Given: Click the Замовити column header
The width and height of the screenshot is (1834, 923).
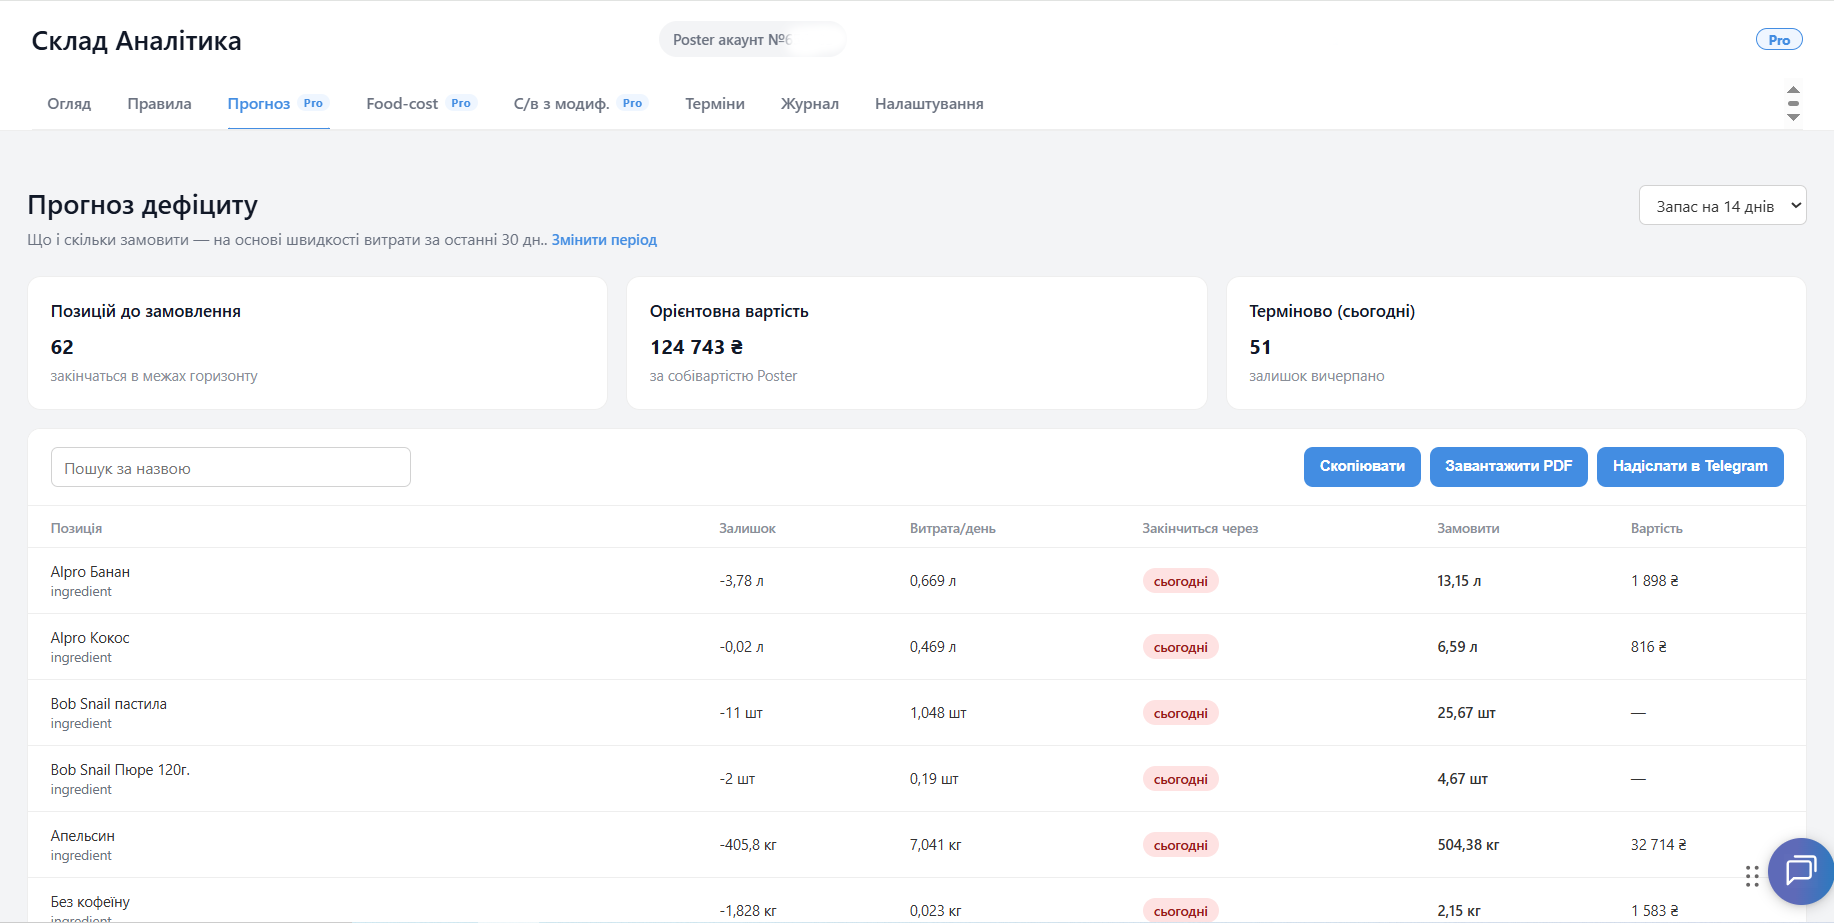Looking at the screenshot, I should (x=1468, y=528).
